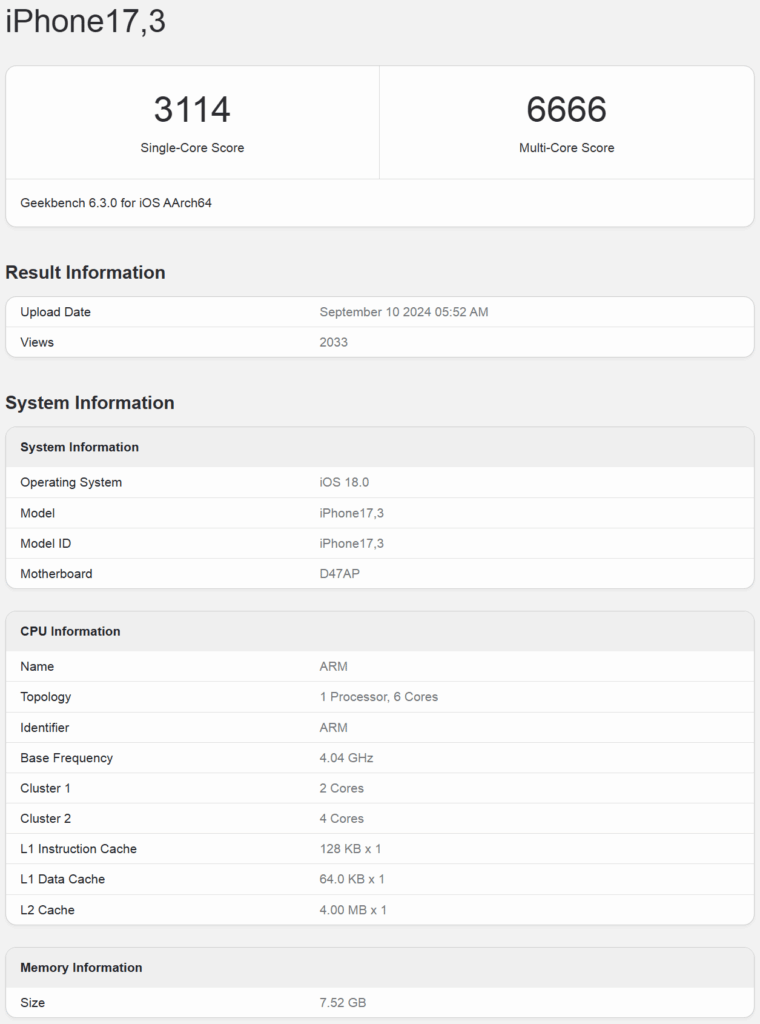Select the upload date September 10 2024 value
The width and height of the screenshot is (760, 1024).
(404, 312)
